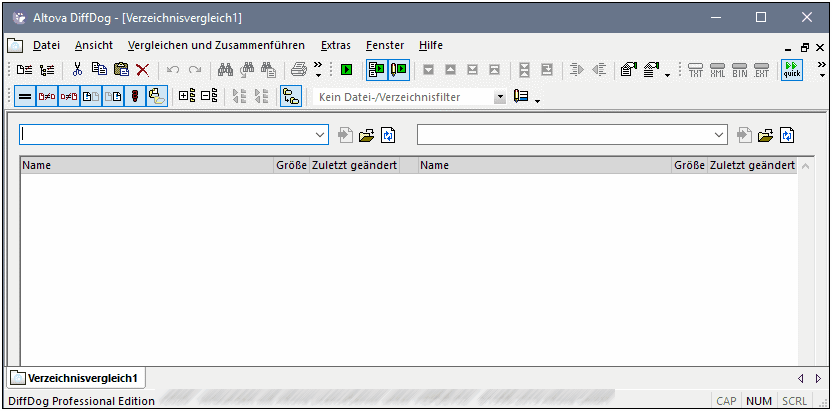Viewport: 832px width, 411px height.
Task: Expand right directory path dropdown chevron
Action: [719, 135]
